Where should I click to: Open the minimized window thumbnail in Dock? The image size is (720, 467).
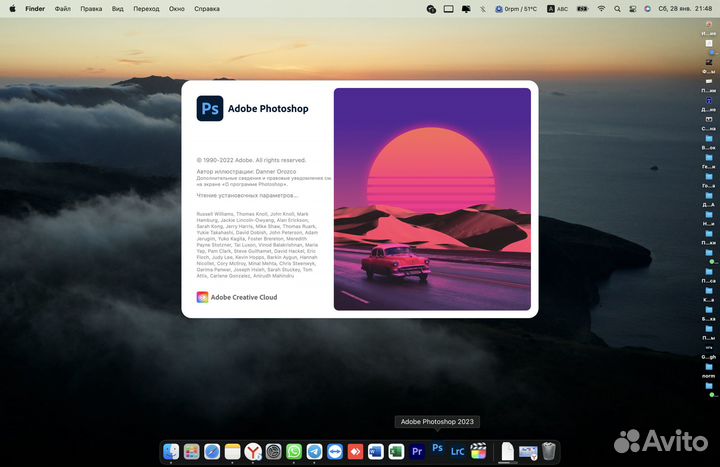pyautogui.click(x=528, y=452)
